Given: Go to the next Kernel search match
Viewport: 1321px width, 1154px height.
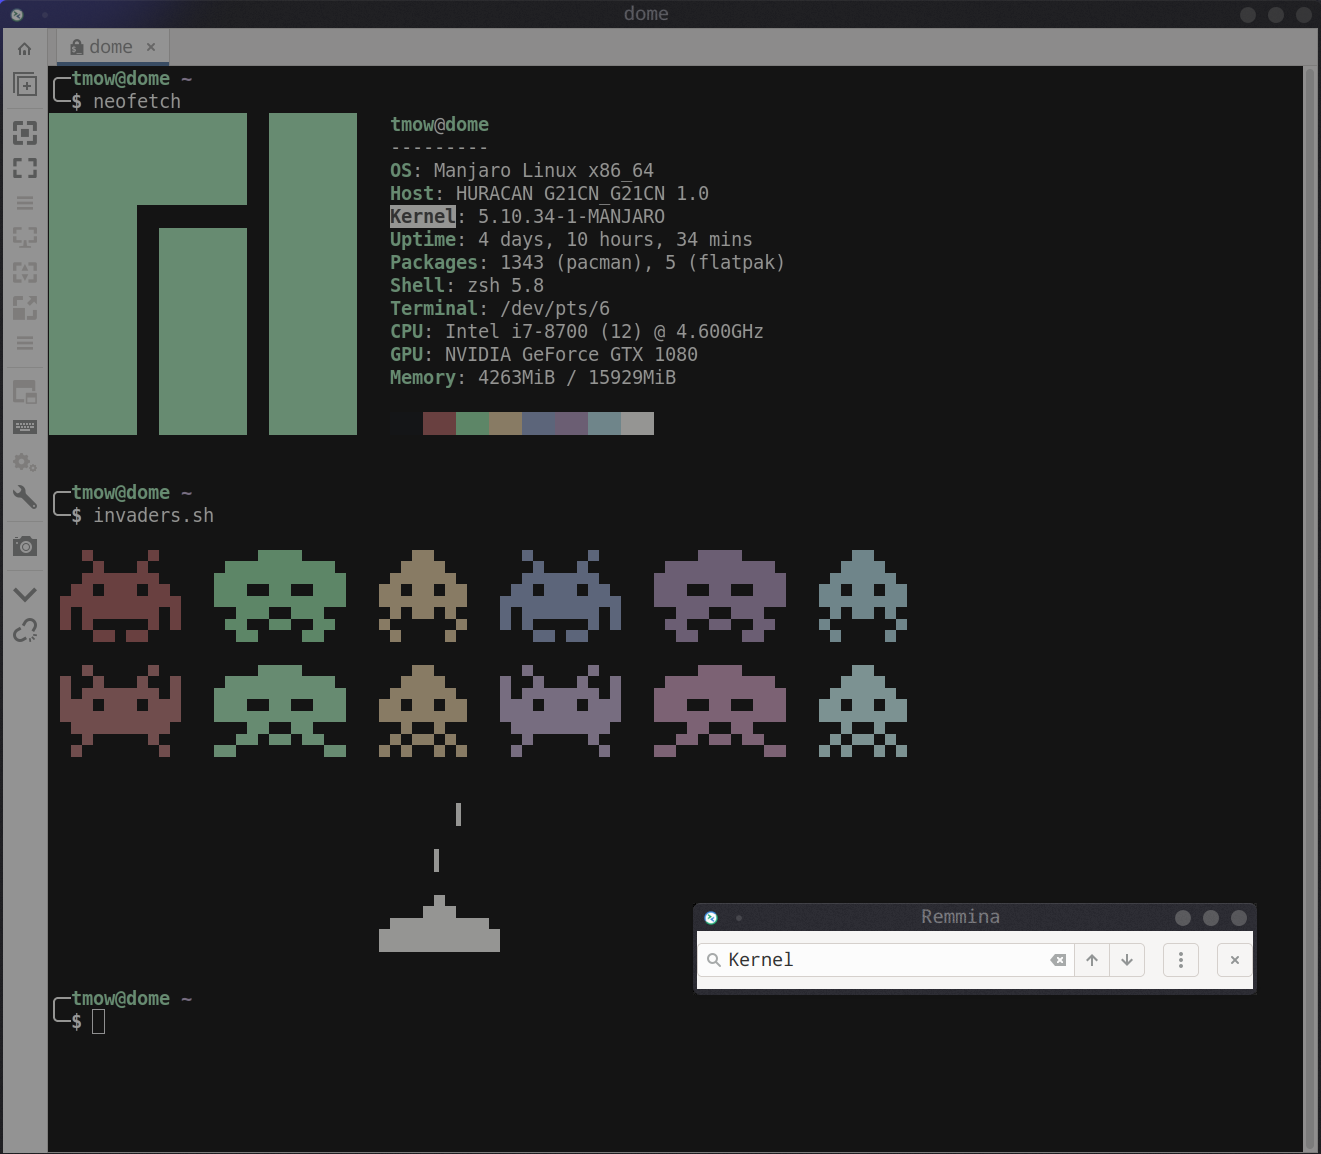Looking at the screenshot, I should (x=1127, y=959).
